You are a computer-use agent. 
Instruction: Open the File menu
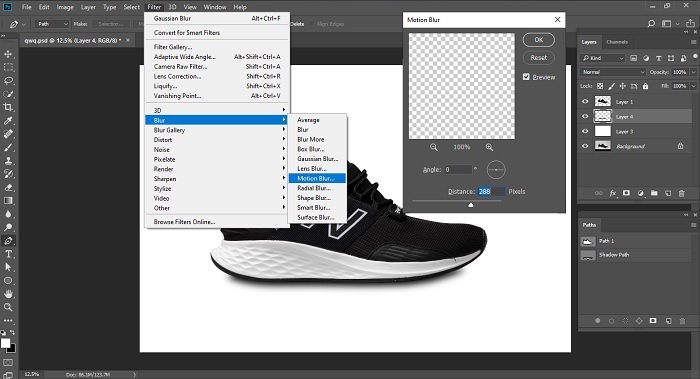(x=27, y=7)
